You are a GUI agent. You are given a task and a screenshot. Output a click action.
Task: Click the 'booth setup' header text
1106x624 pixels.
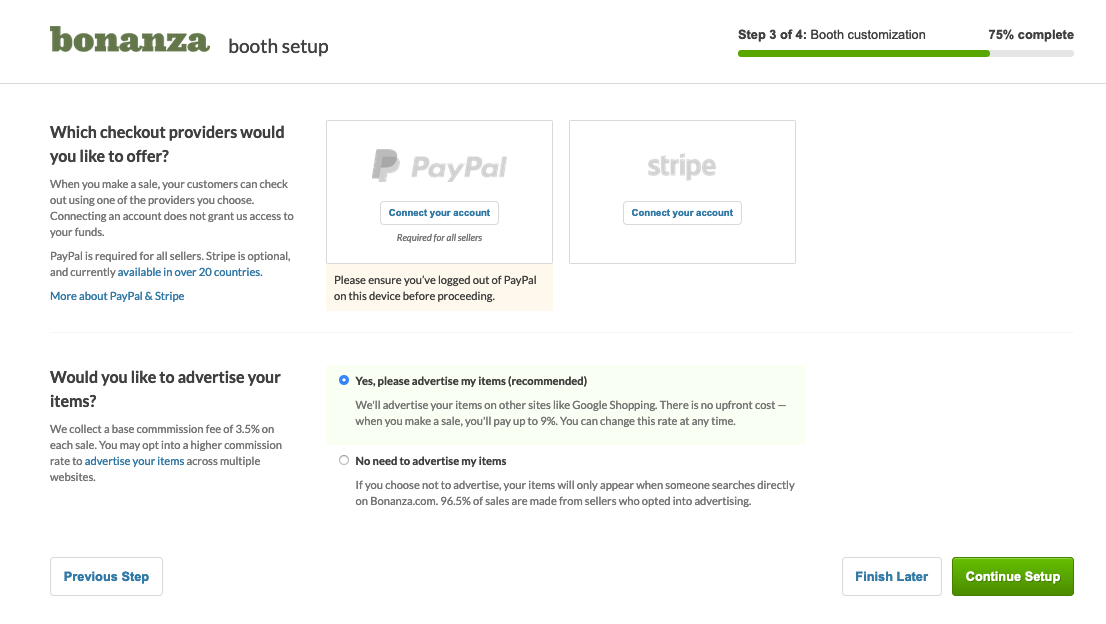click(x=279, y=47)
